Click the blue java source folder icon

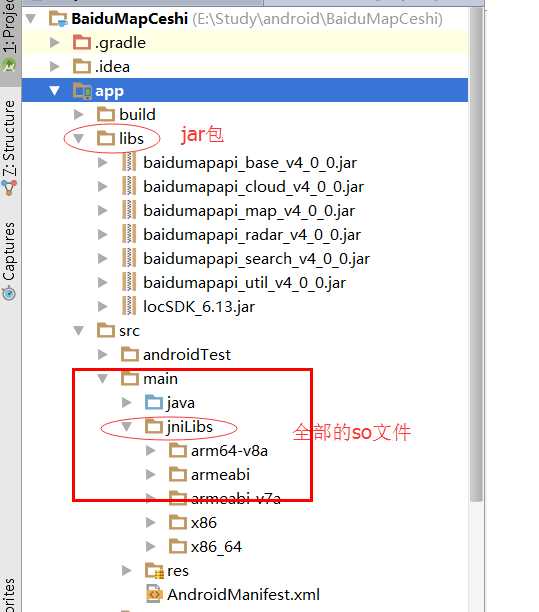154,402
